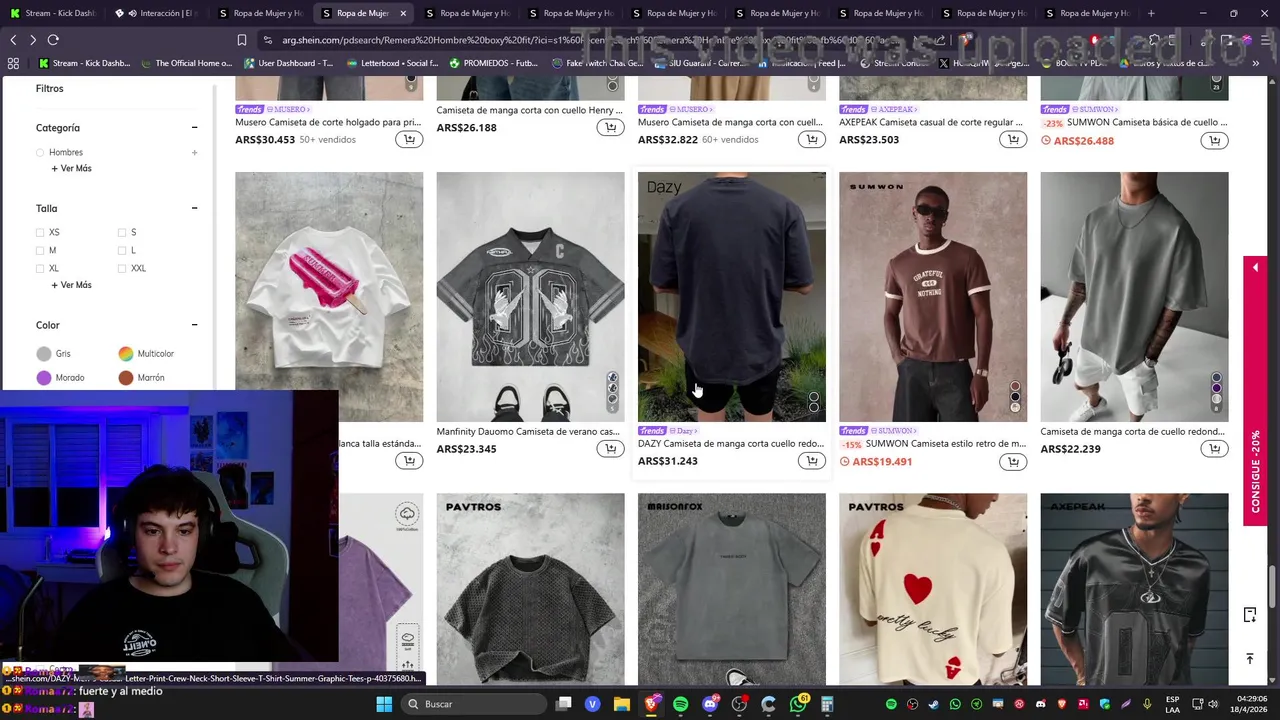Check the XL size filter

click(x=40, y=268)
